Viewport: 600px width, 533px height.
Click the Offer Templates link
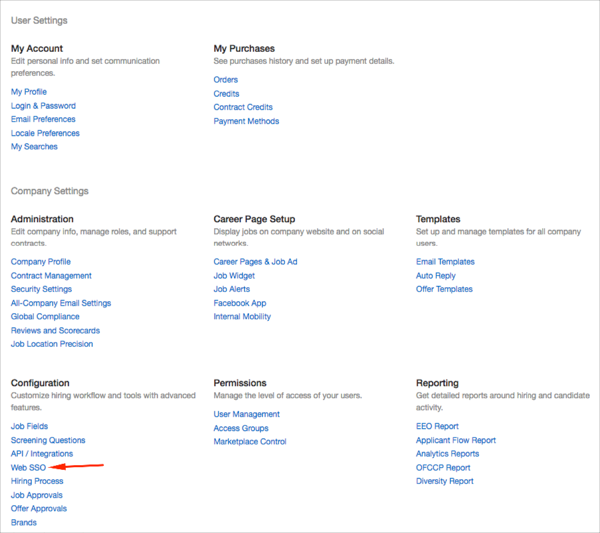click(444, 289)
